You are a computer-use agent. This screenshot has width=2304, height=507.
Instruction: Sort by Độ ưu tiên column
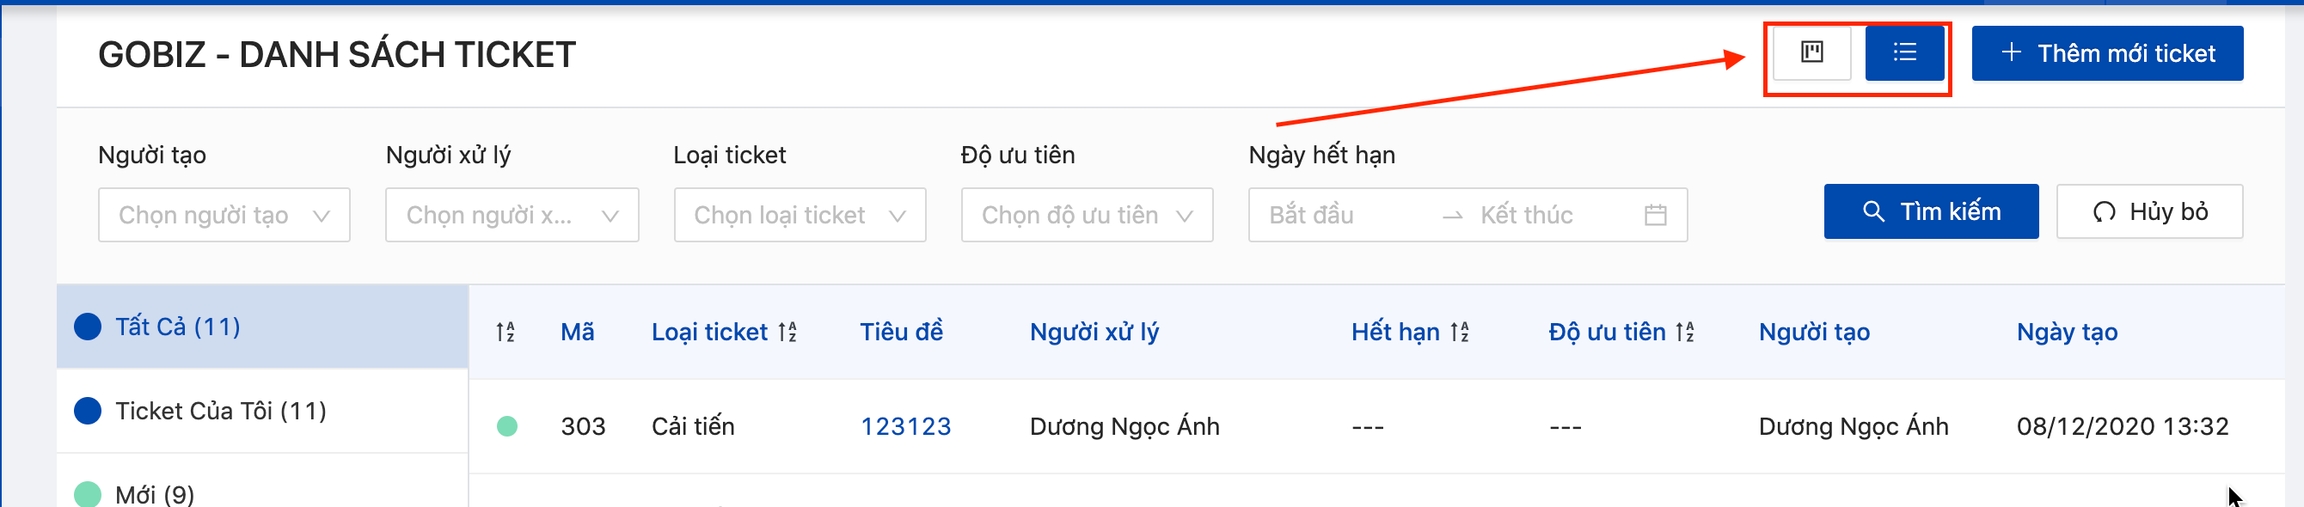pos(1686,332)
